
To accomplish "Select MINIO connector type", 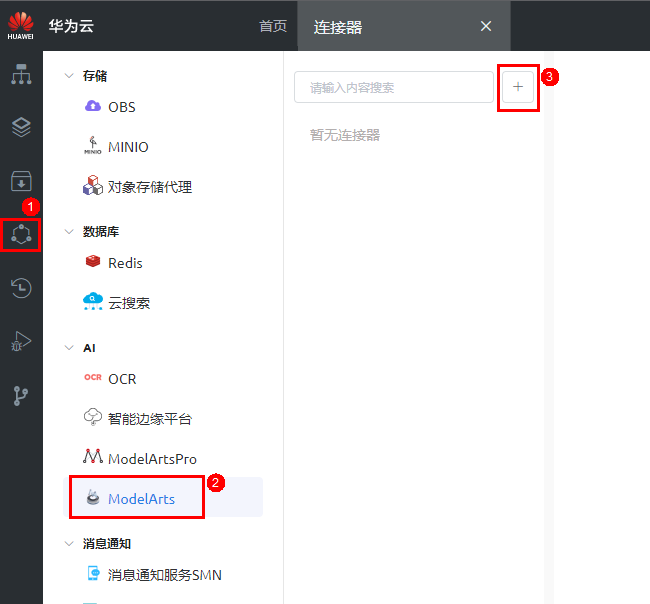I will pos(128,147).
